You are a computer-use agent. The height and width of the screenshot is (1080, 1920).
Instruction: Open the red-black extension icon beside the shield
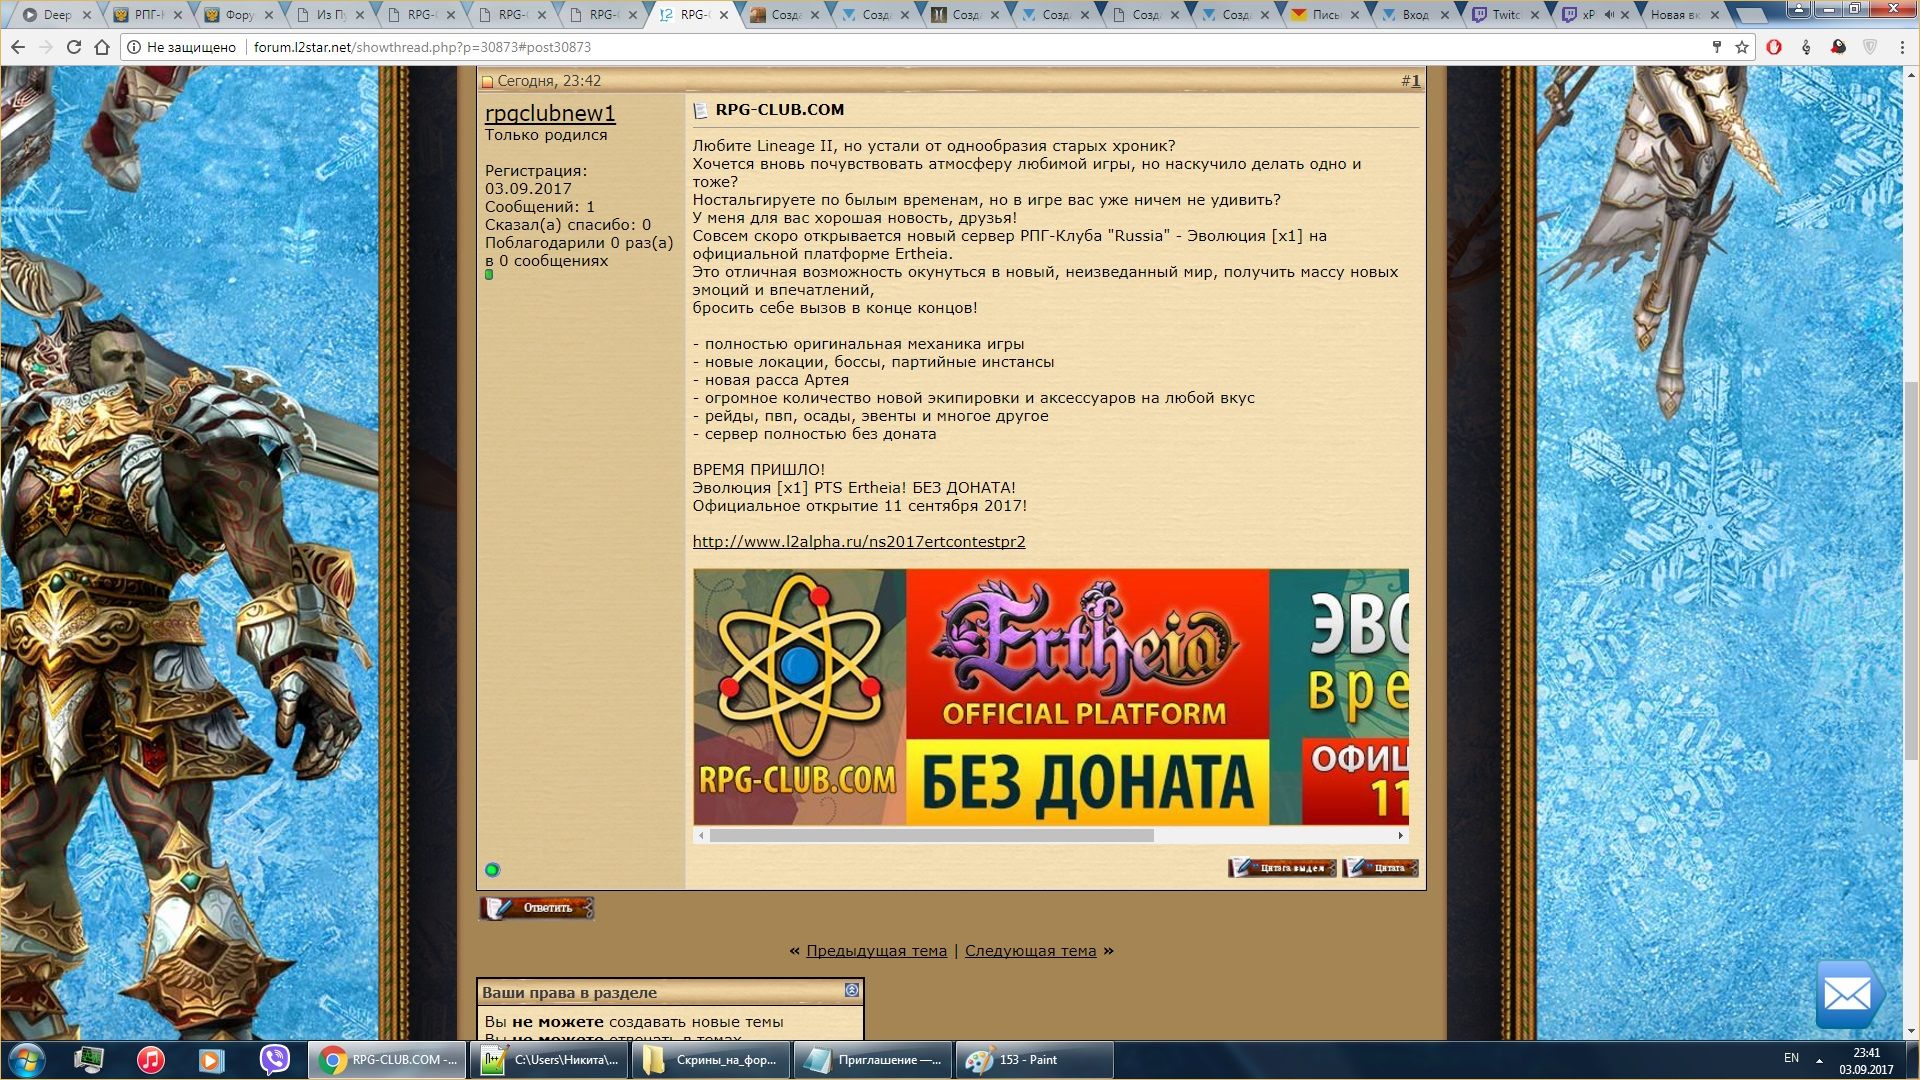(x=1838, y=47)
